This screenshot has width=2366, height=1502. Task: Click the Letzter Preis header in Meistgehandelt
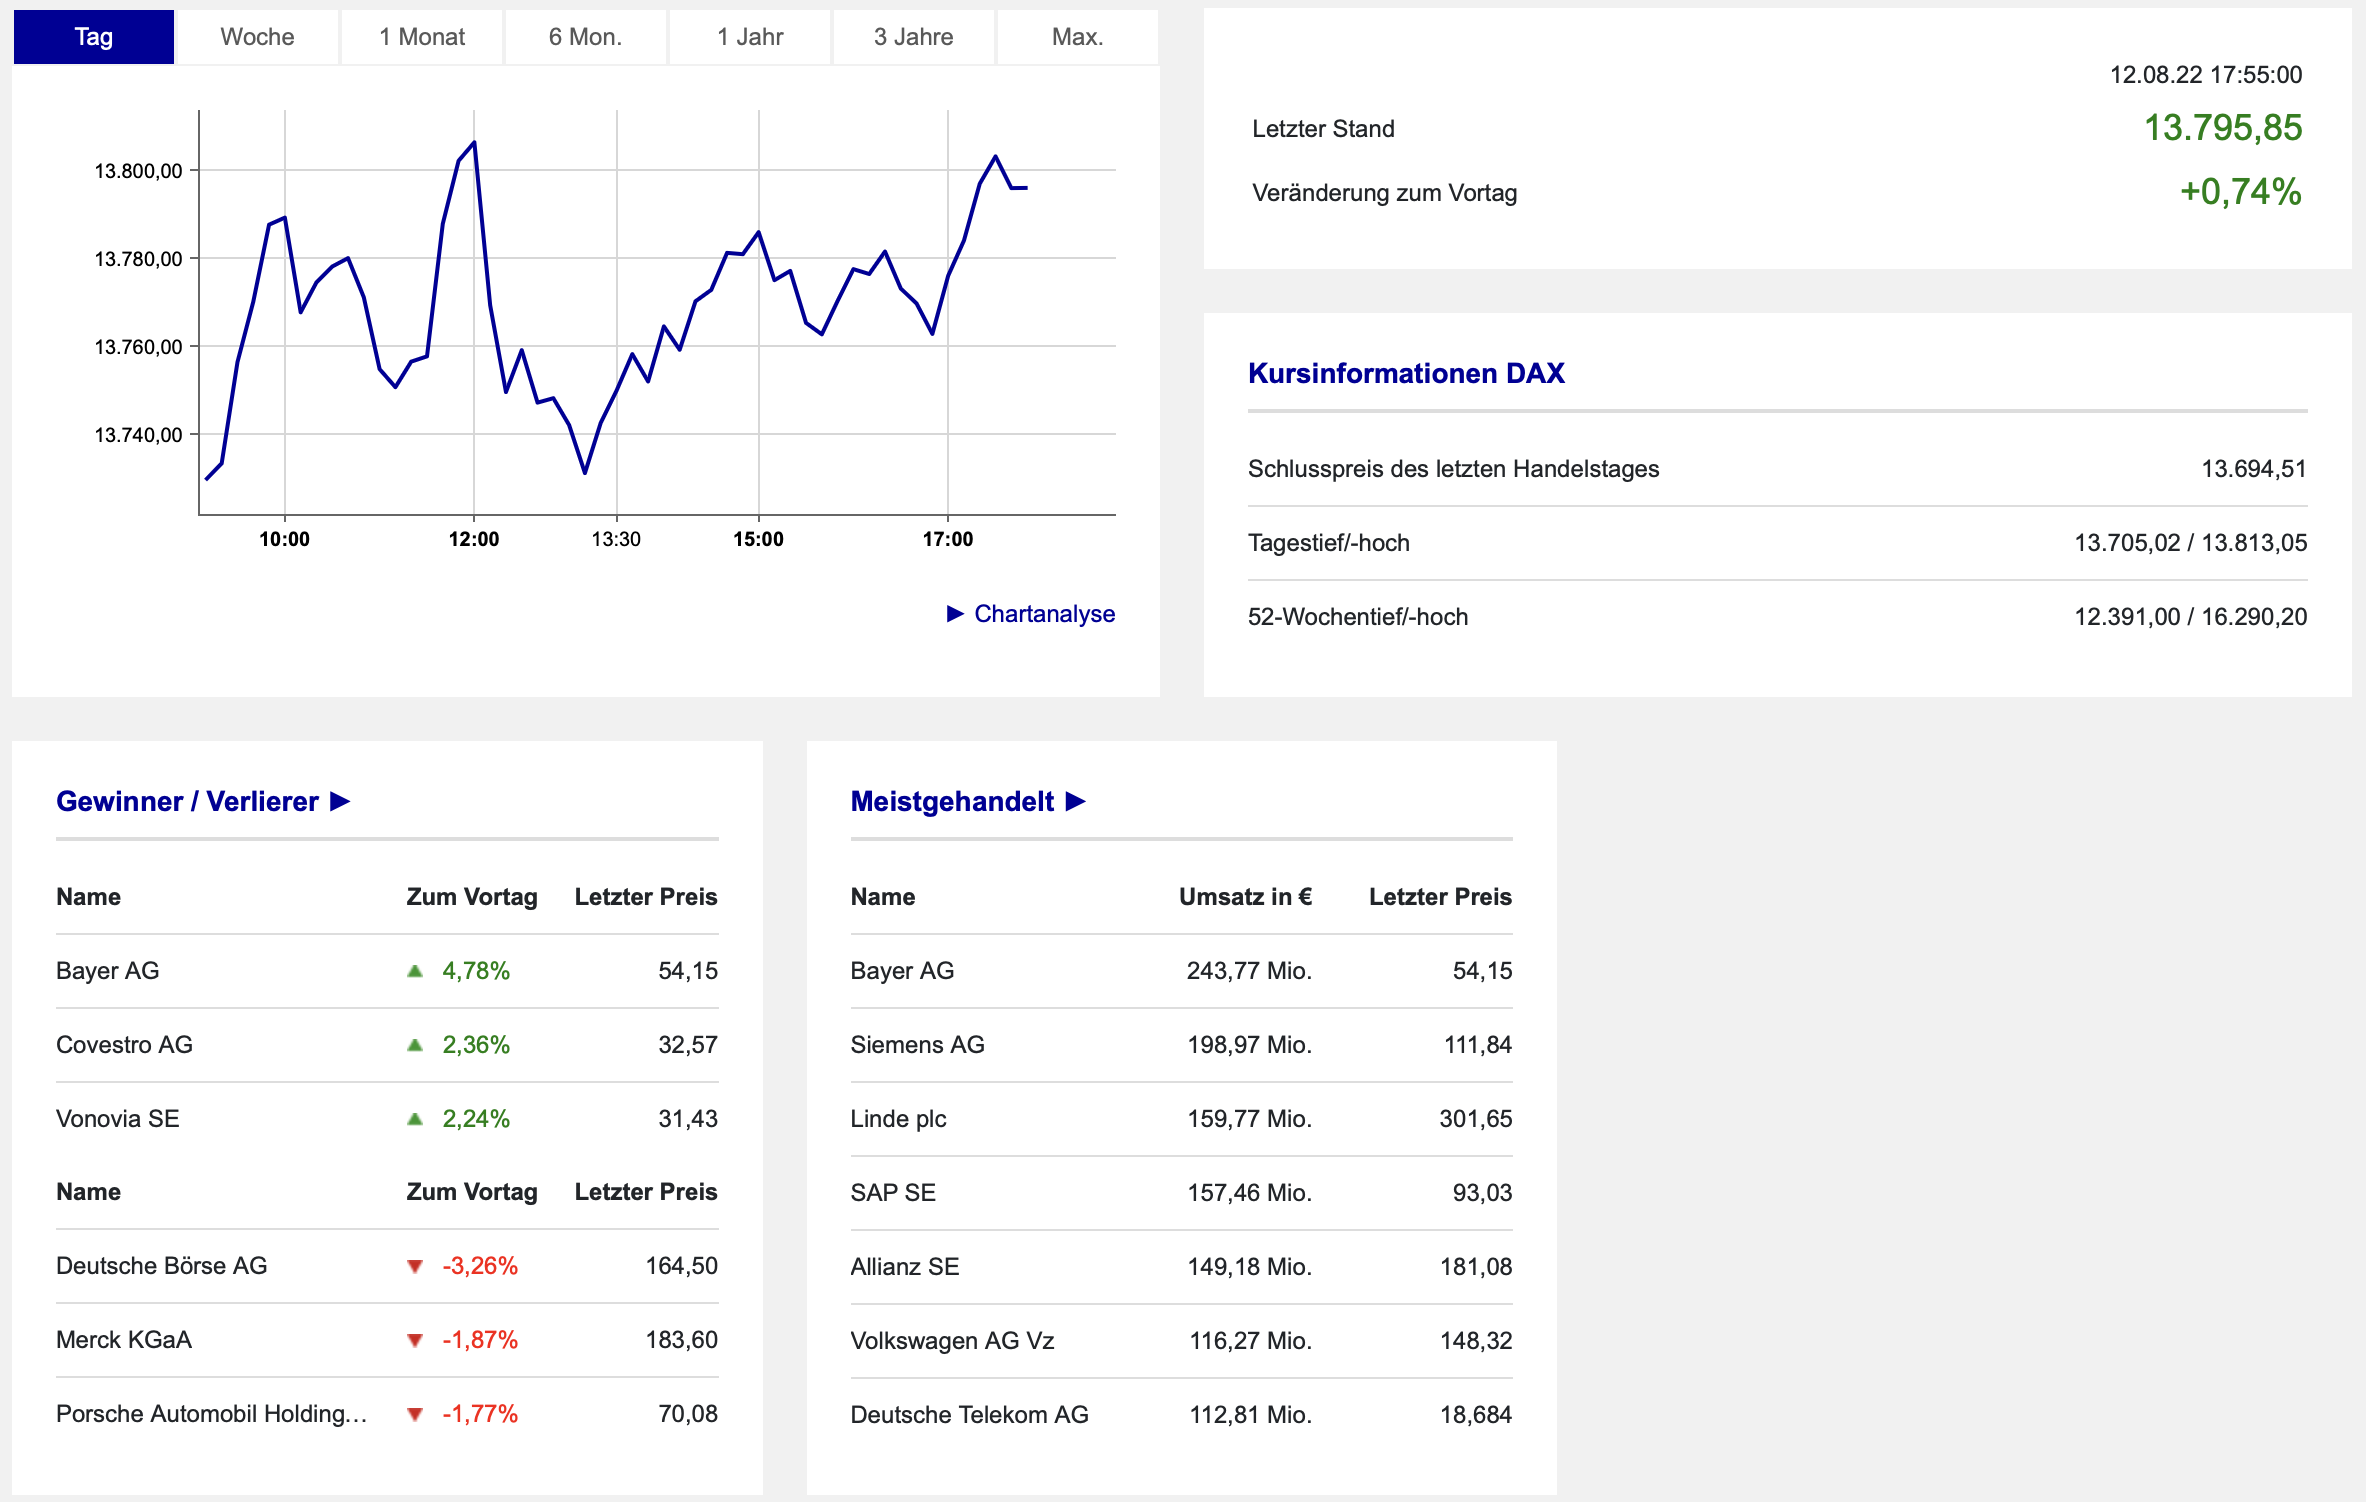1440,897
